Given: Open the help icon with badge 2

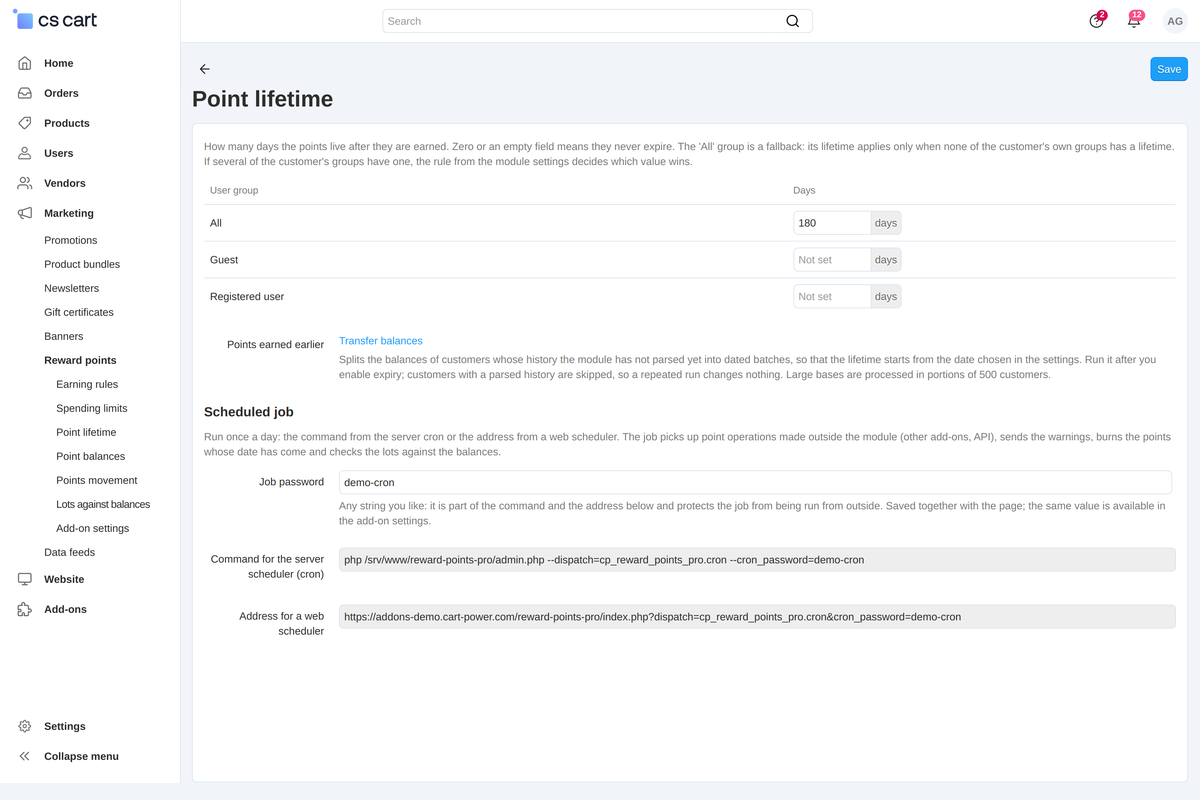Looking at the screenshot, I should pos(1097,21).
